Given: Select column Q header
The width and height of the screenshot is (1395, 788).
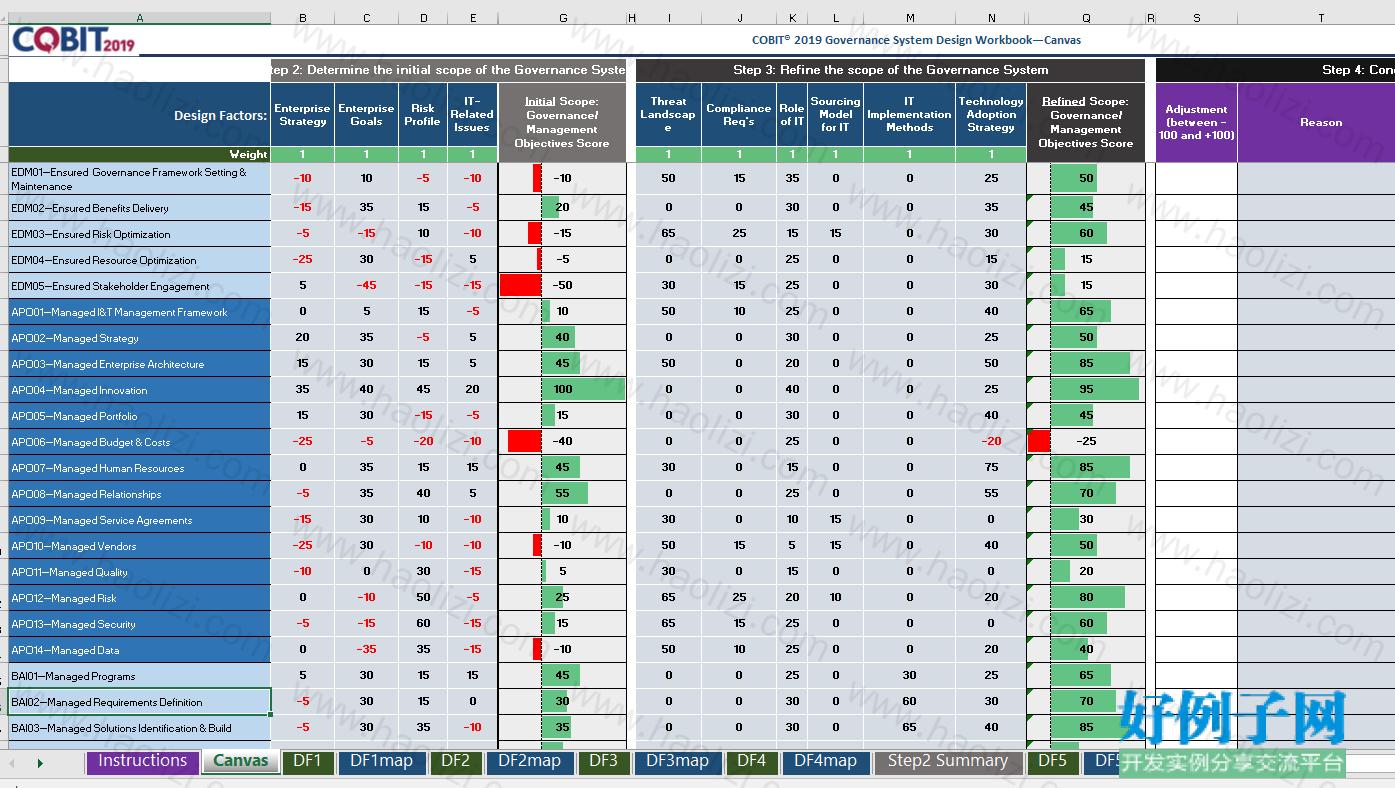Looking at the screenshot, I should click(1086, 18).
